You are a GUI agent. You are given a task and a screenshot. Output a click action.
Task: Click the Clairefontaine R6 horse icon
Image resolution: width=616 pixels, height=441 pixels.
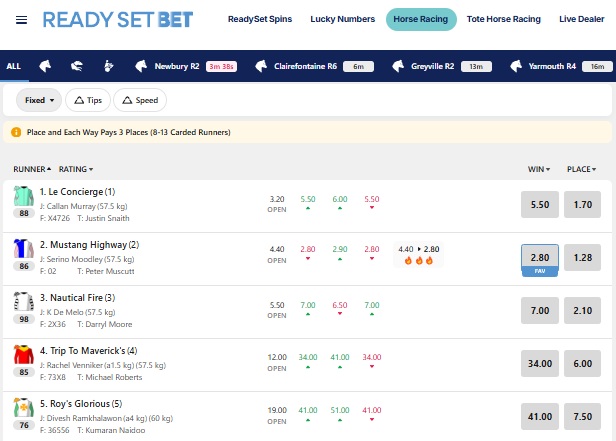pyautogui.click(x=261, y=66)
